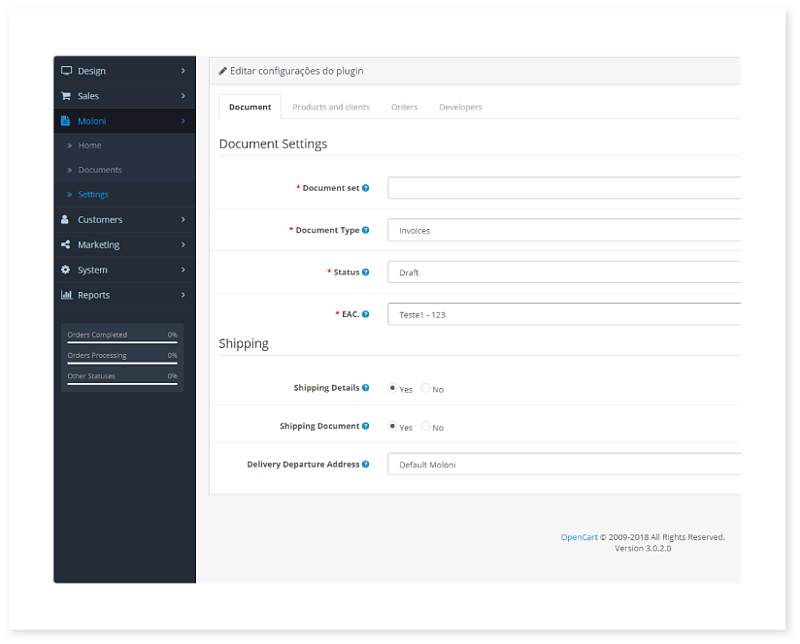Click the Marketing share icon
The width and height of the screenshot is (800, 644).
click(x=65, y=244)
